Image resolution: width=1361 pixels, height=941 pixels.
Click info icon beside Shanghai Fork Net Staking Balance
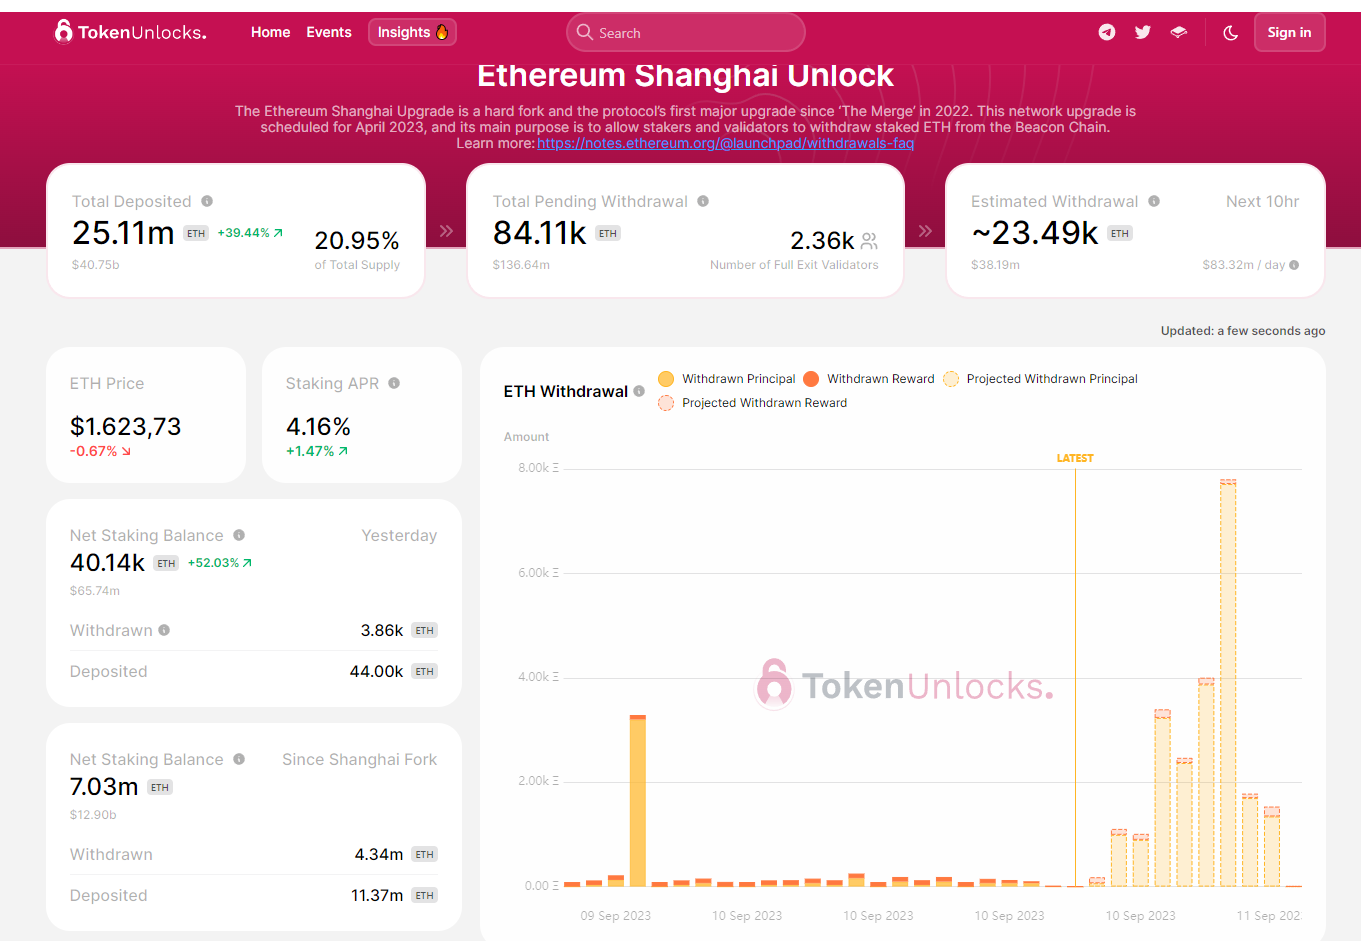coord(239,759)
